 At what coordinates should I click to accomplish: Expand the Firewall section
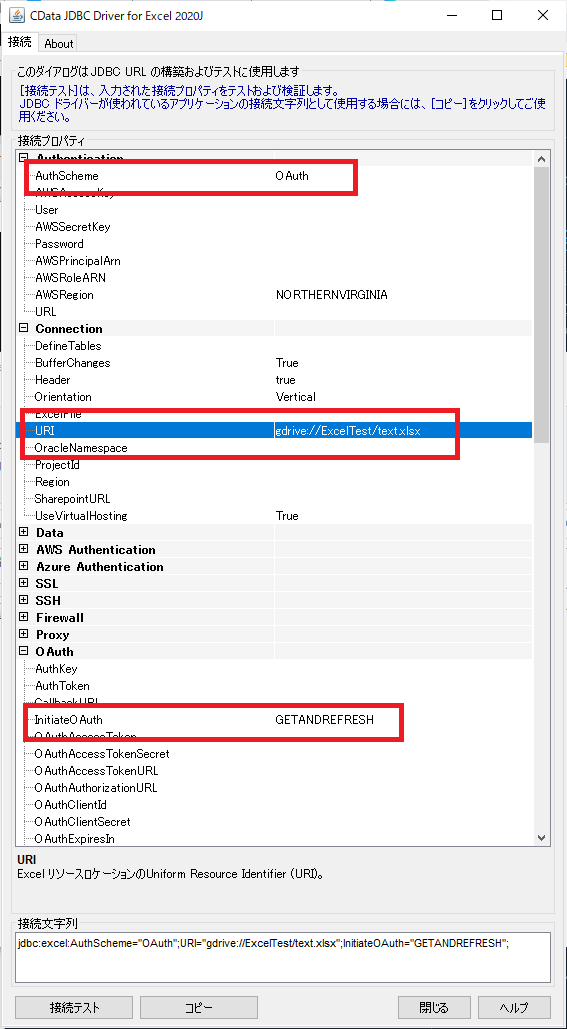click(x=24, y=618)
